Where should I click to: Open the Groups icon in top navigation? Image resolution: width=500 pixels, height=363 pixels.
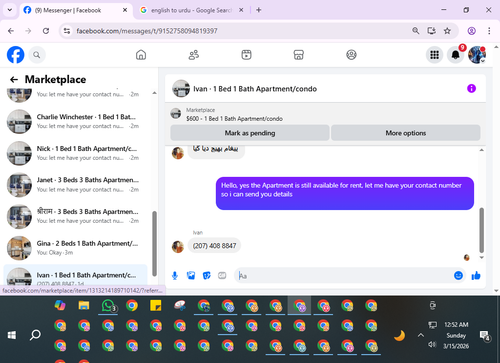pyautogui.click(x=351, y=55)
